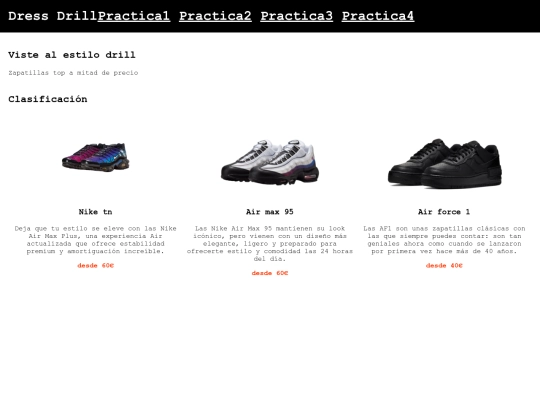Select the Air max 95 heading
This screenshot has height=405, width=540.
pyautogui.click(x=270, y=212)
